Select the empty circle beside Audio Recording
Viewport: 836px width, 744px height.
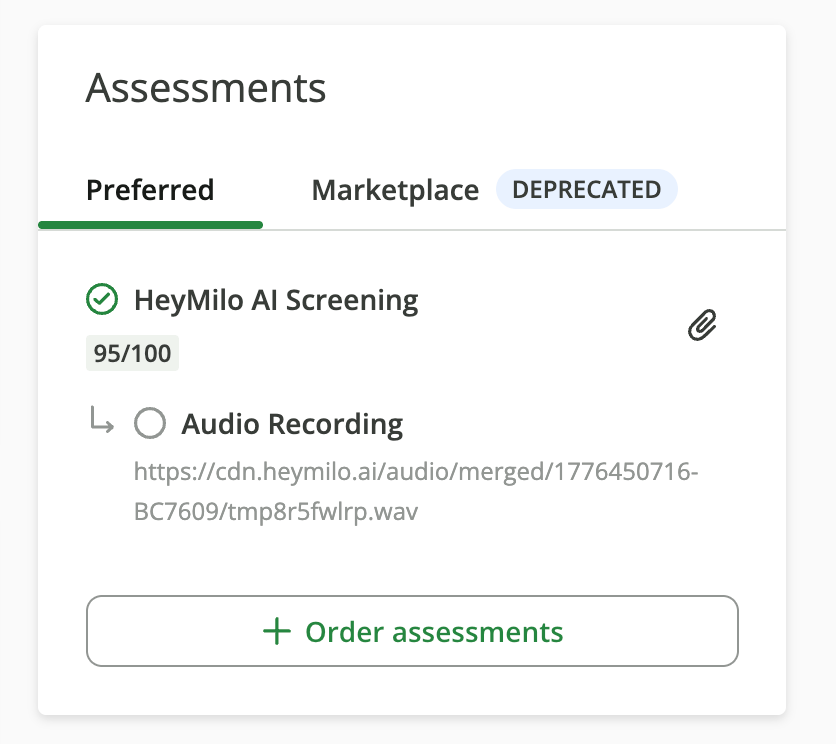coord(150,423)
